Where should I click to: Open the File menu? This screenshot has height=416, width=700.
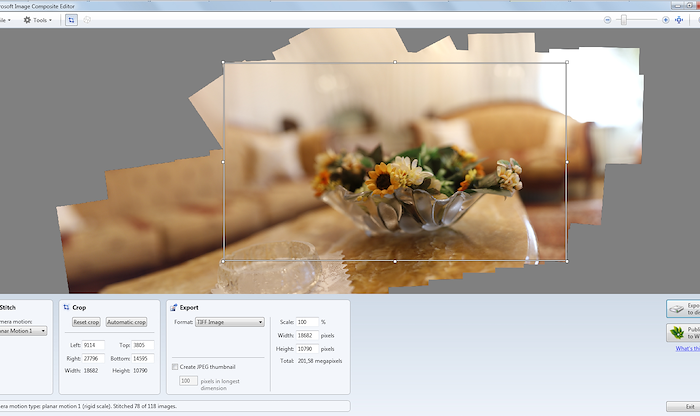[5, 20]
